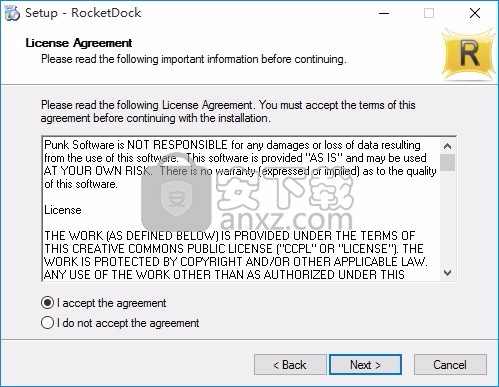
Task: Go back with the < Back button
Action: (x=290, y=365)
